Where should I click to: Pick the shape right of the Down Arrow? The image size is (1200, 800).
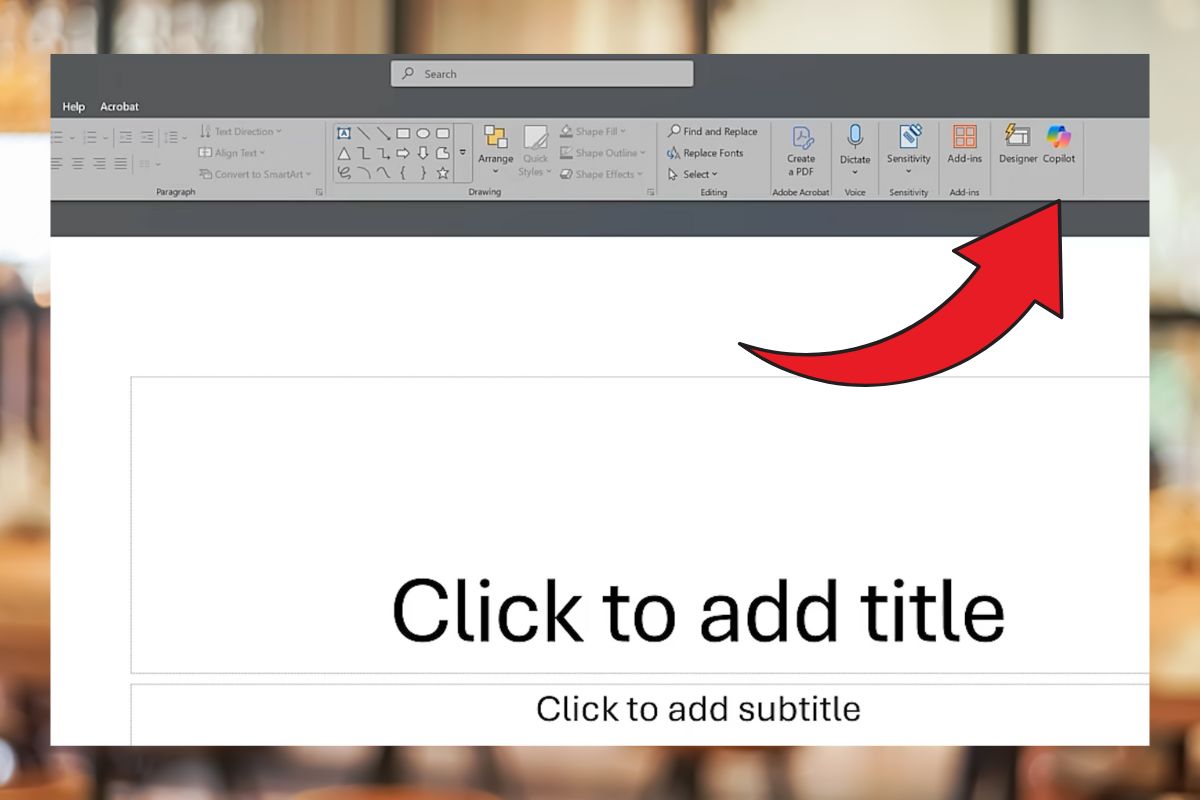pos(442,153)
